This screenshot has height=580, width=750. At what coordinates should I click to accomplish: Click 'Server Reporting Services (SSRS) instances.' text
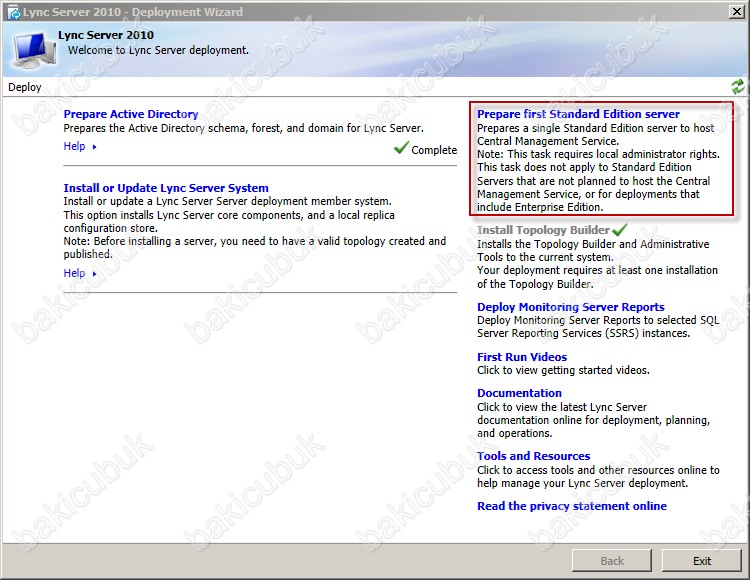(x=584, y=333)
